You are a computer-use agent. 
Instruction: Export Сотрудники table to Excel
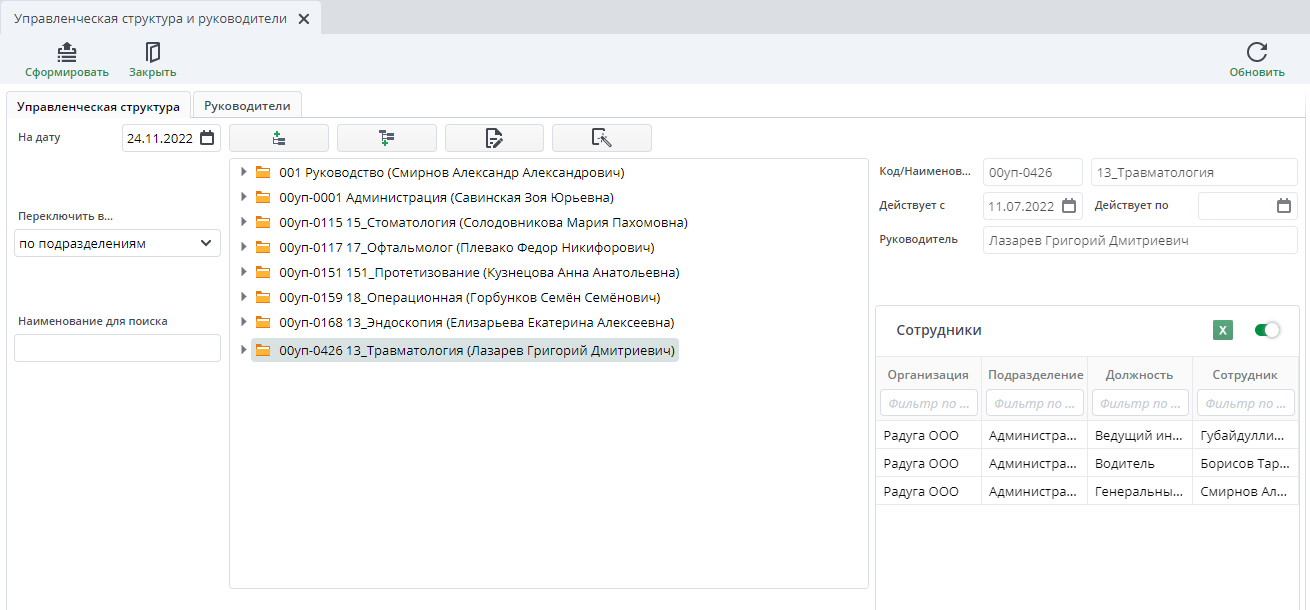tap(1223, 330)
